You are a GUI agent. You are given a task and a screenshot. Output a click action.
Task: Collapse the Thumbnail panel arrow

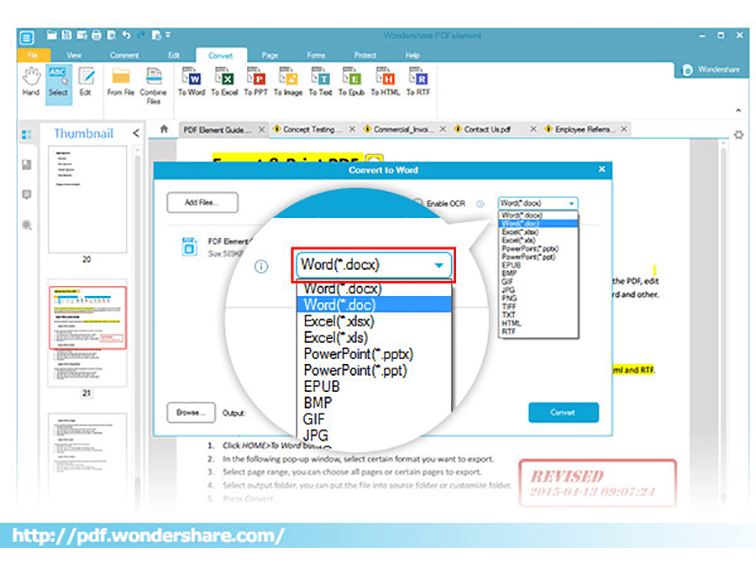pyautogui.click(x=136, y=133)
